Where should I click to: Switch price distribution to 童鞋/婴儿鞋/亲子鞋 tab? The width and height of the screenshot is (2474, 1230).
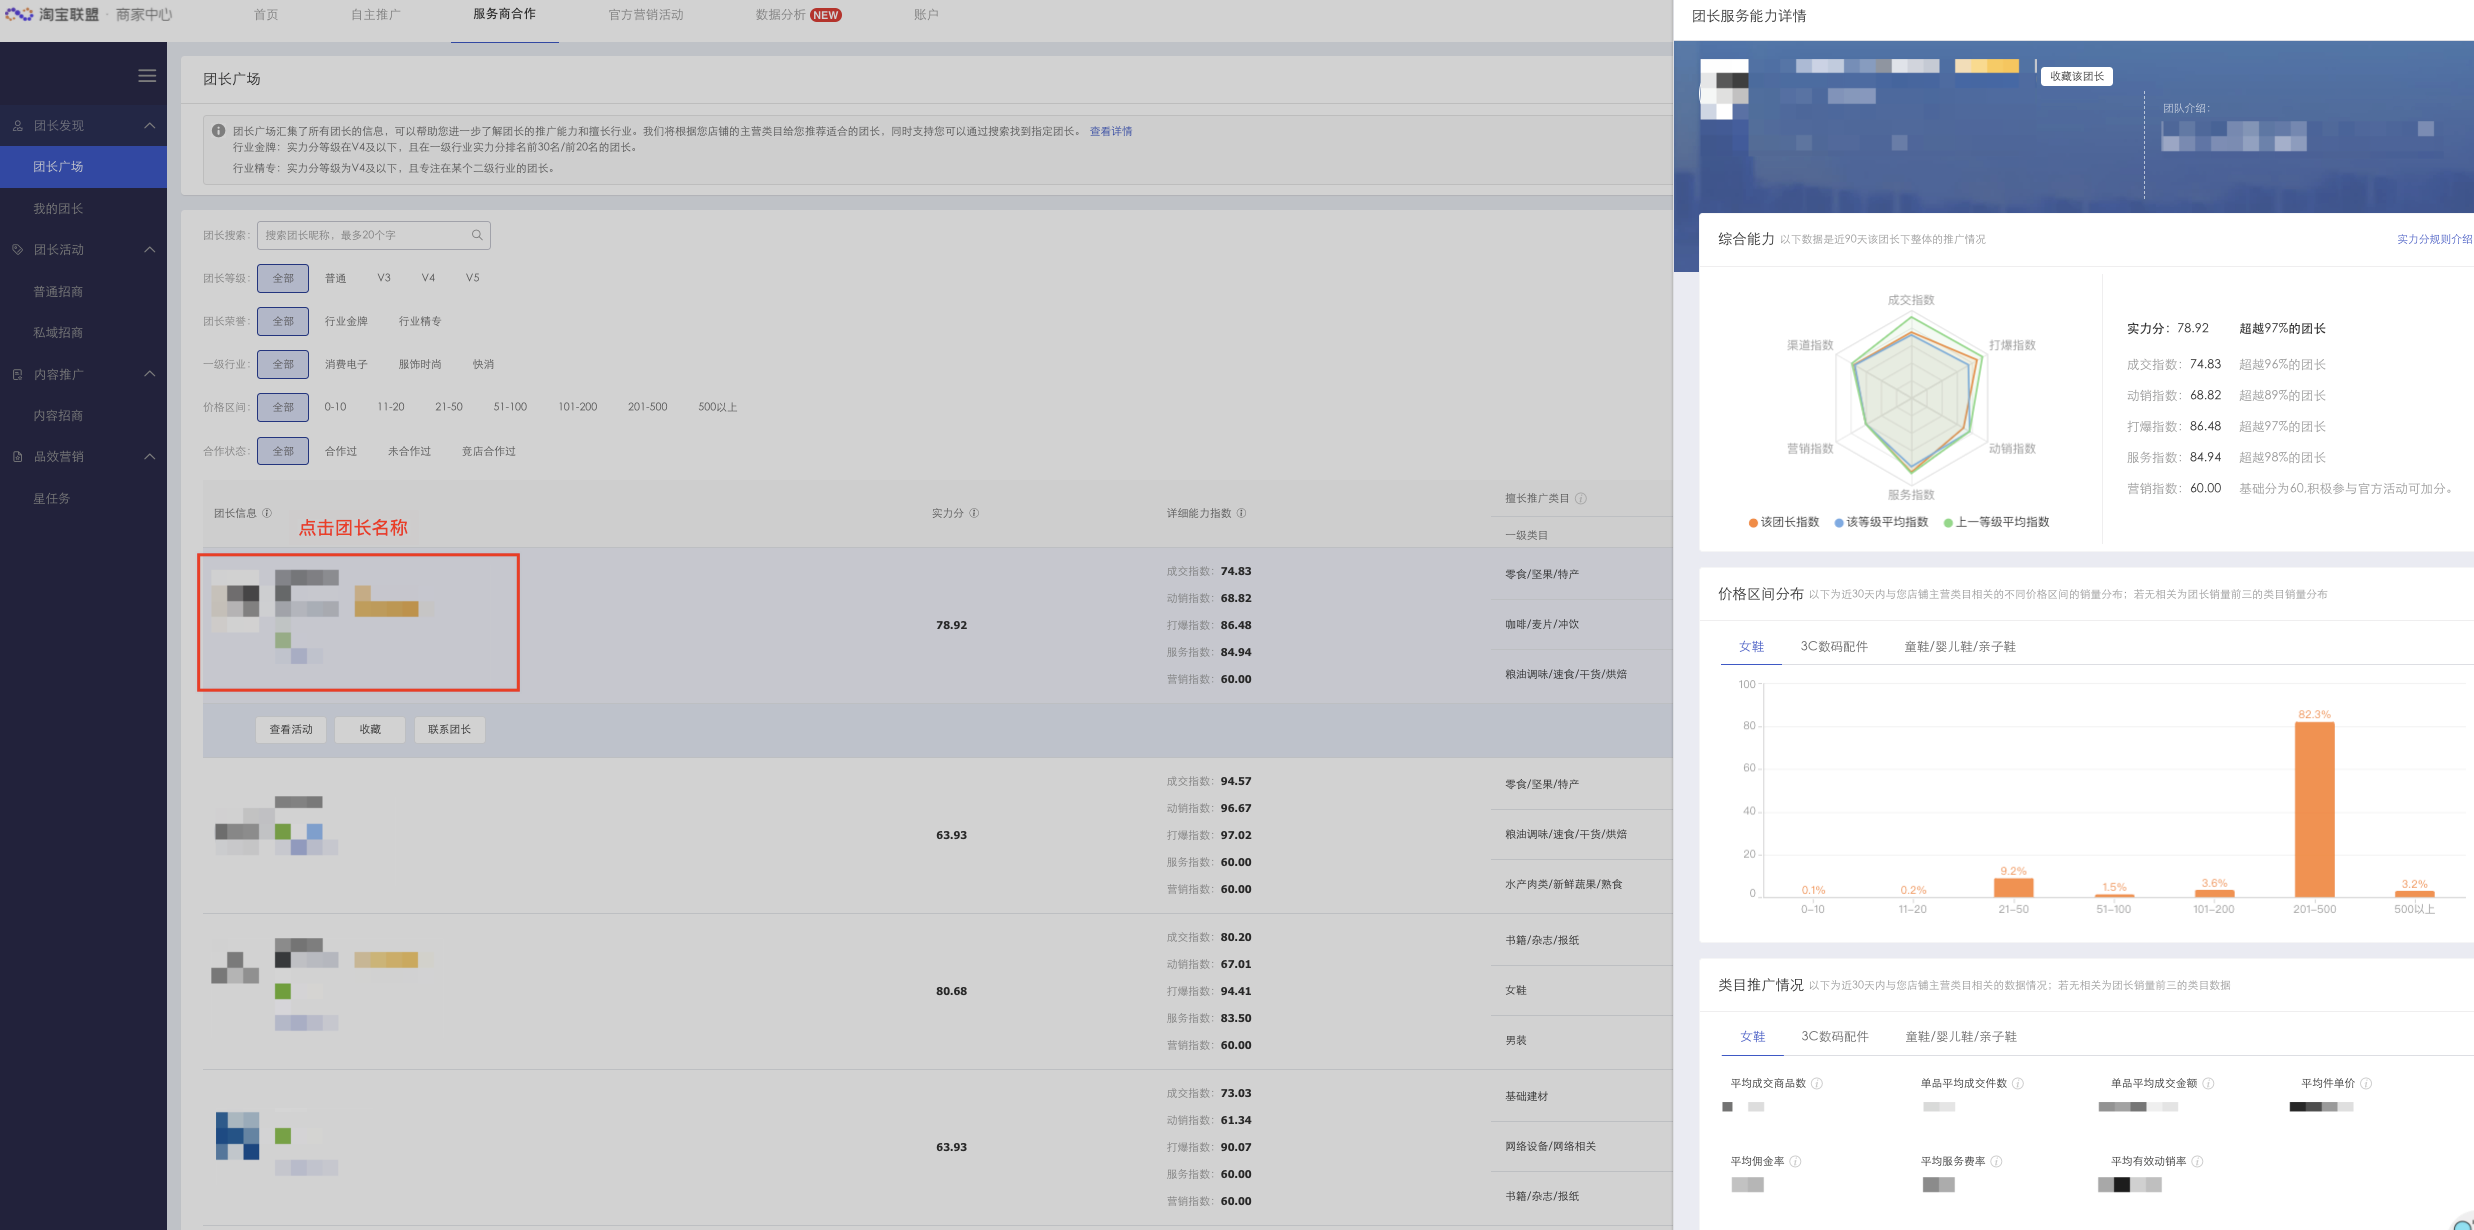(1960, 647)
